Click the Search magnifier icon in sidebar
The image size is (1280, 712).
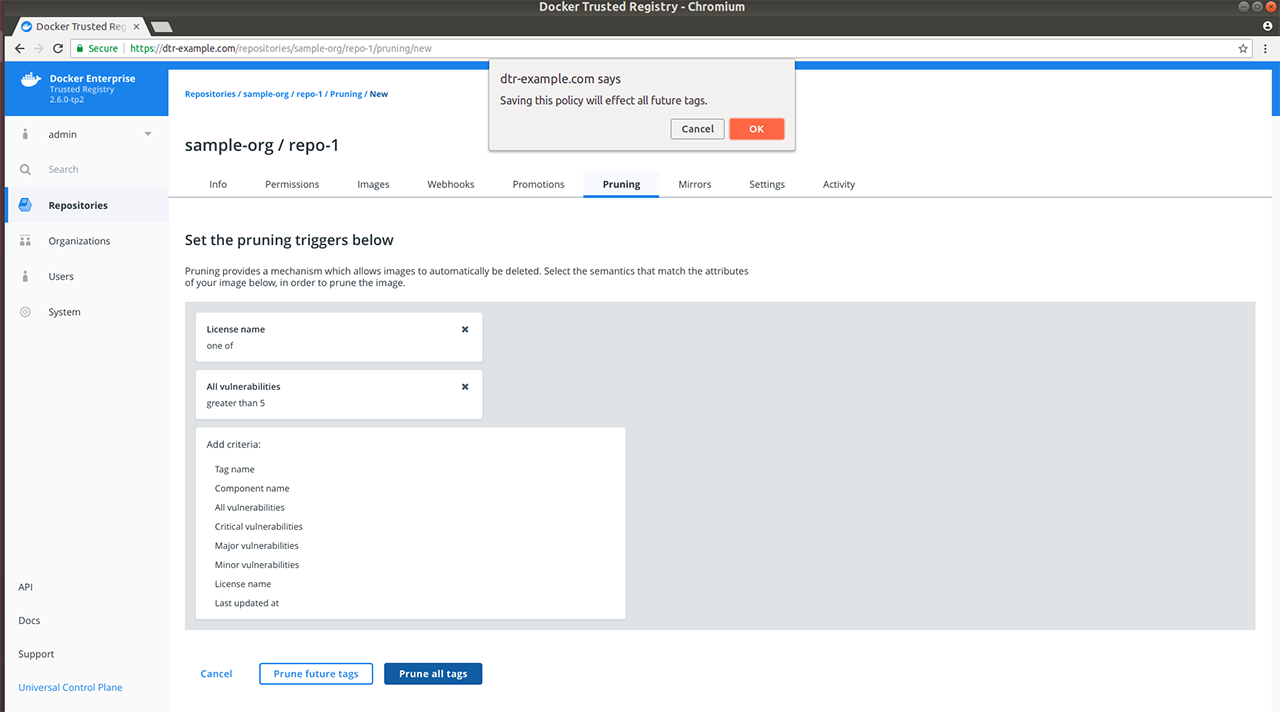(x=26, y=170)
